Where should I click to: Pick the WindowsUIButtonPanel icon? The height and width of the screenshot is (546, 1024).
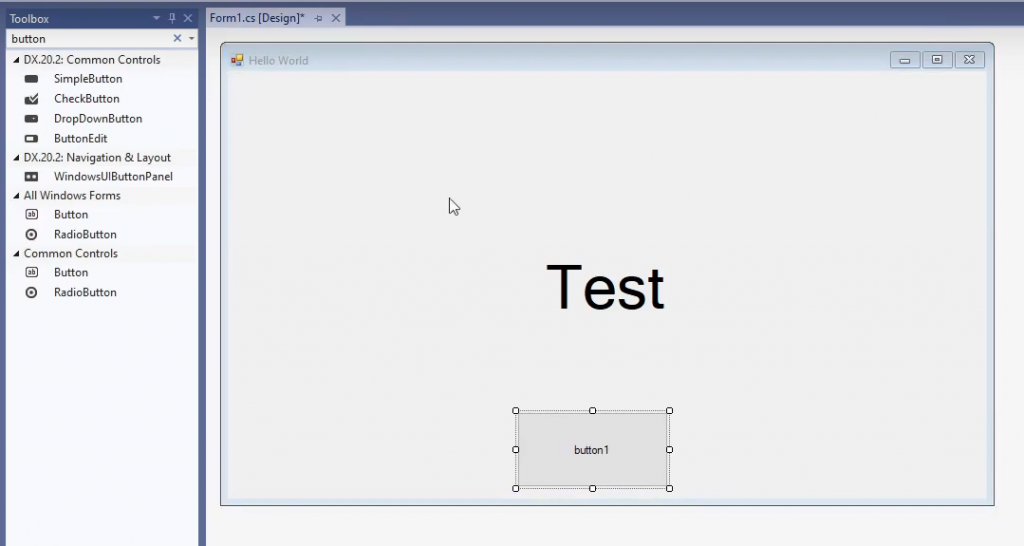[x=31, y=176]
